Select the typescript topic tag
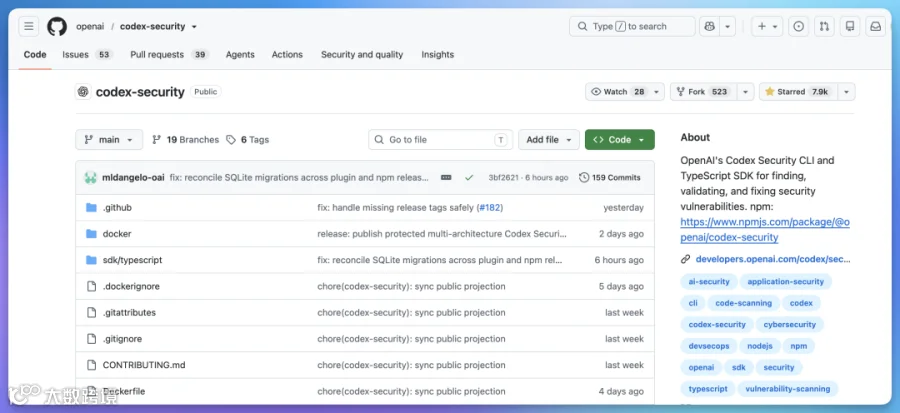Screen dimensions: 900x413 [x=708, y=389]
